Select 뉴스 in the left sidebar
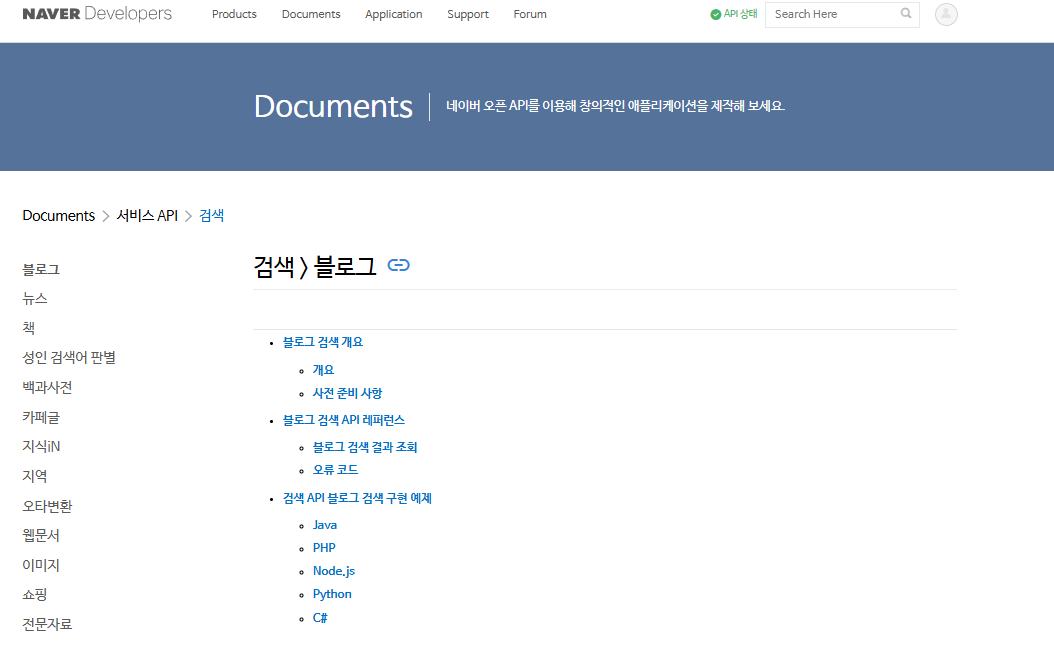The width and height of the screenshot is (1054, 662). (35, 299)
